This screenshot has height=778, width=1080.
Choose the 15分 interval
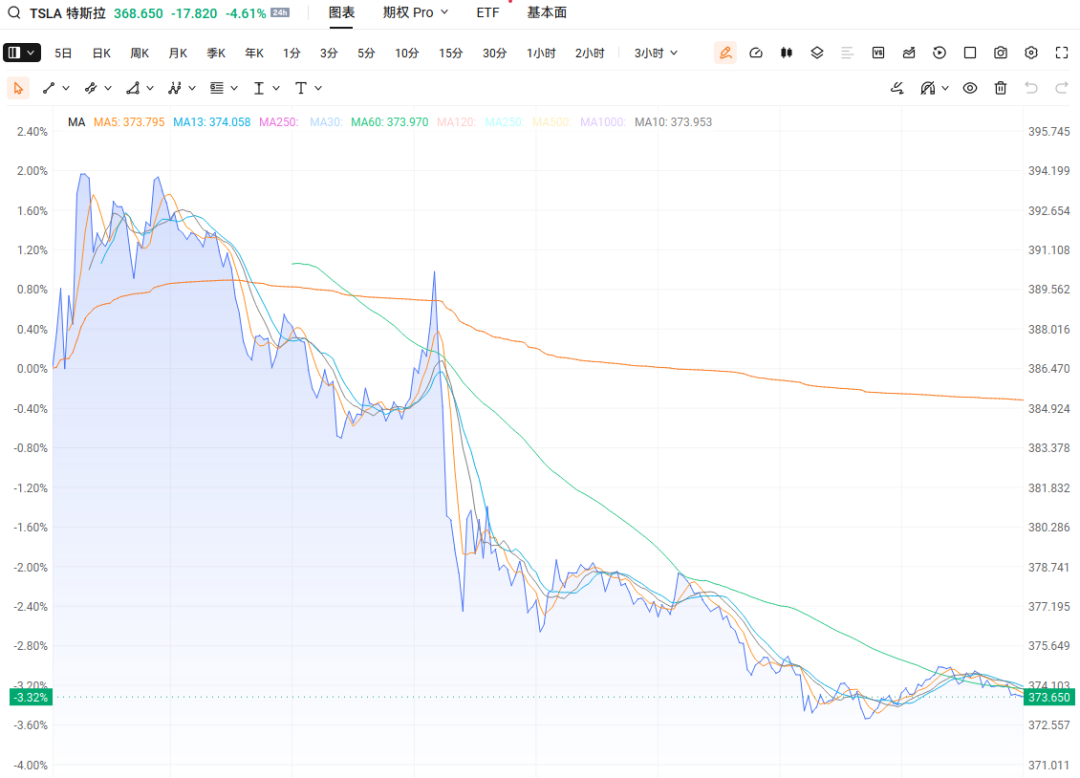[x=450, y=53]
